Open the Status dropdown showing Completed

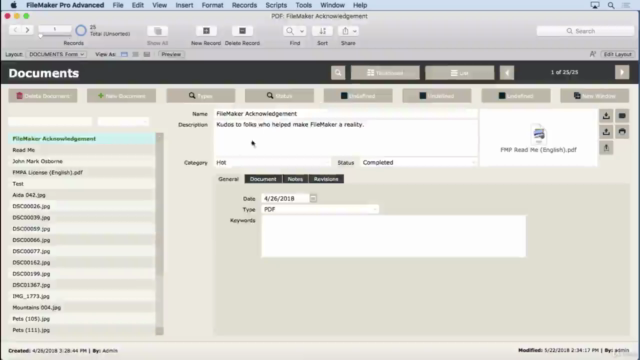coord(419,162)
